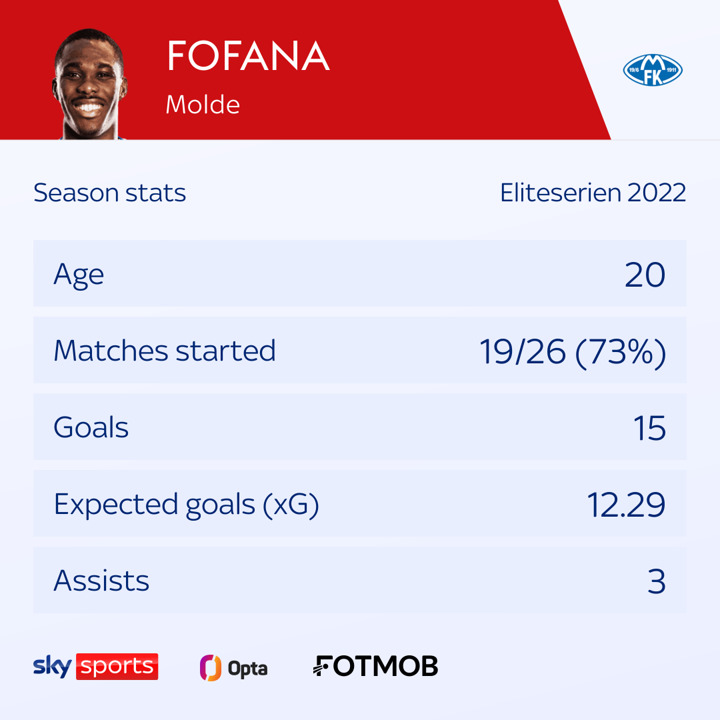Select the goals value 15
This screenshot has width=720, height=720.
[649, 427]
